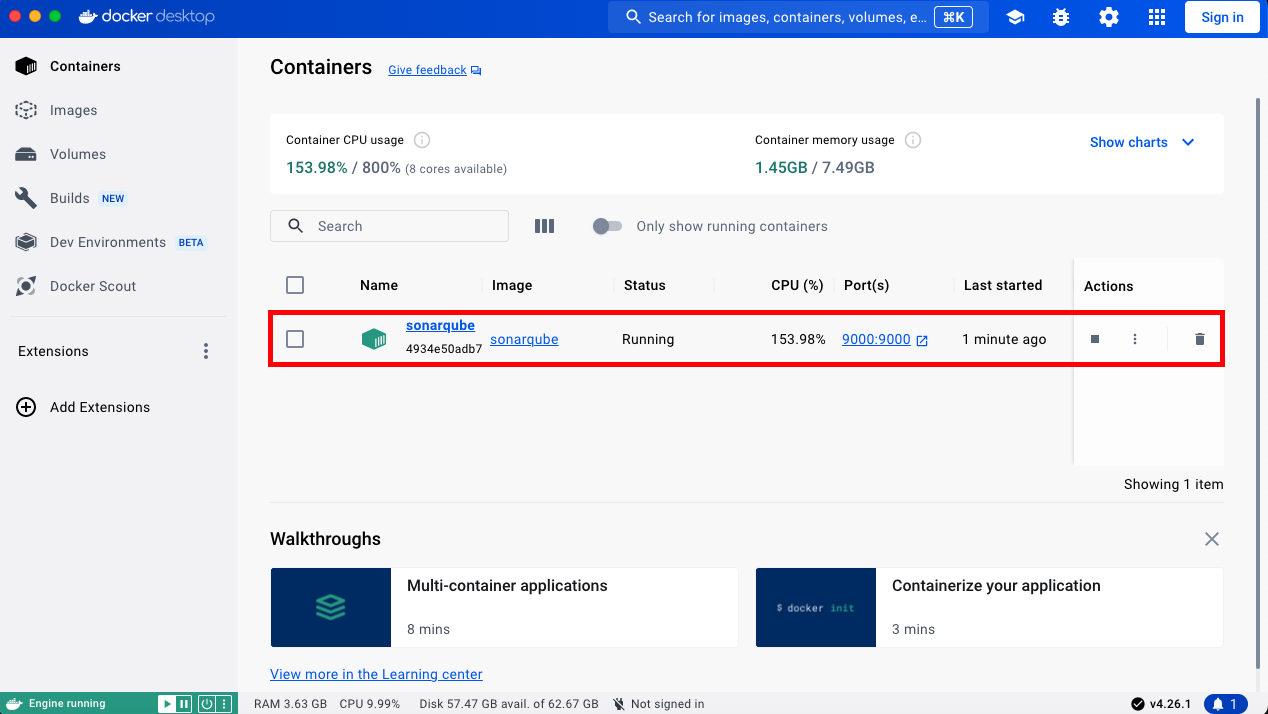The height and width of the screenshot is (714, 1268).
Task: Delete the sonarqube container trash icon
Action: [1200, 339]
